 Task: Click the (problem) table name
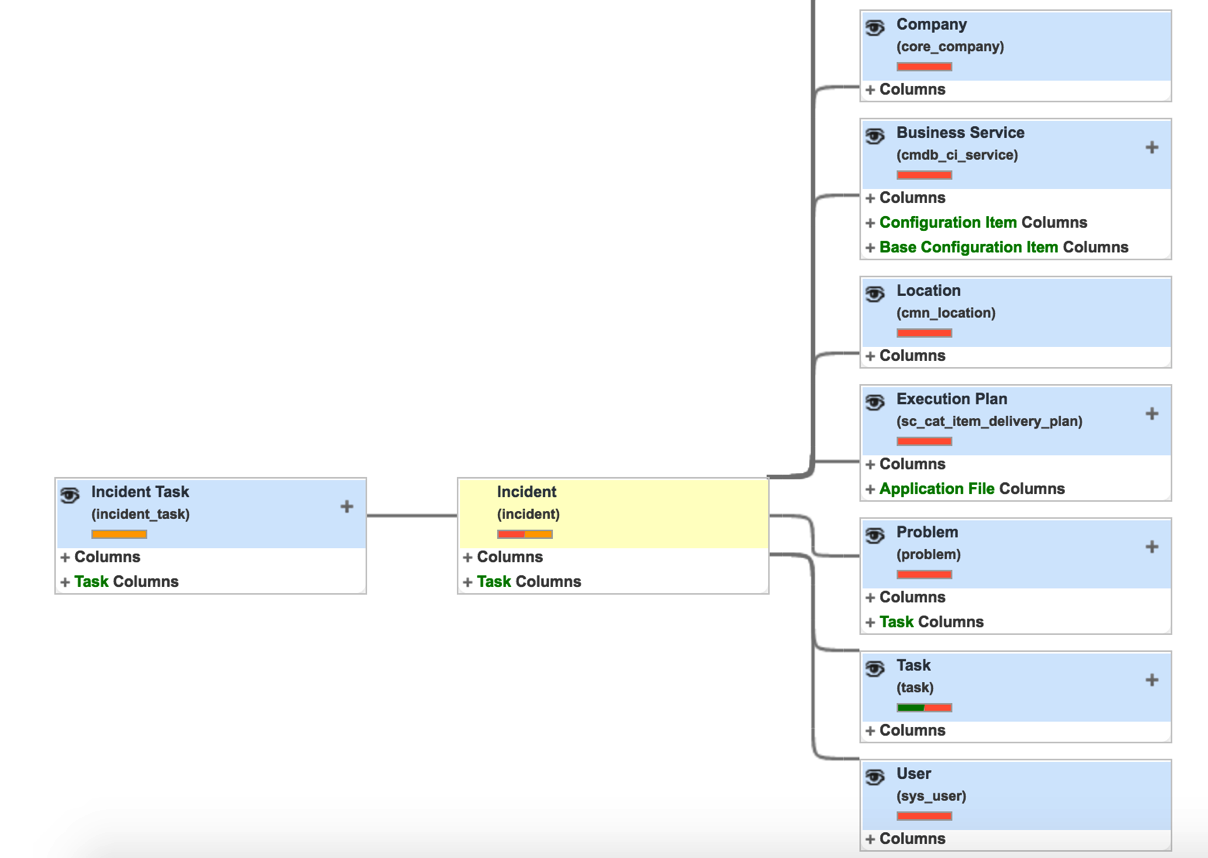pos(929,555)
